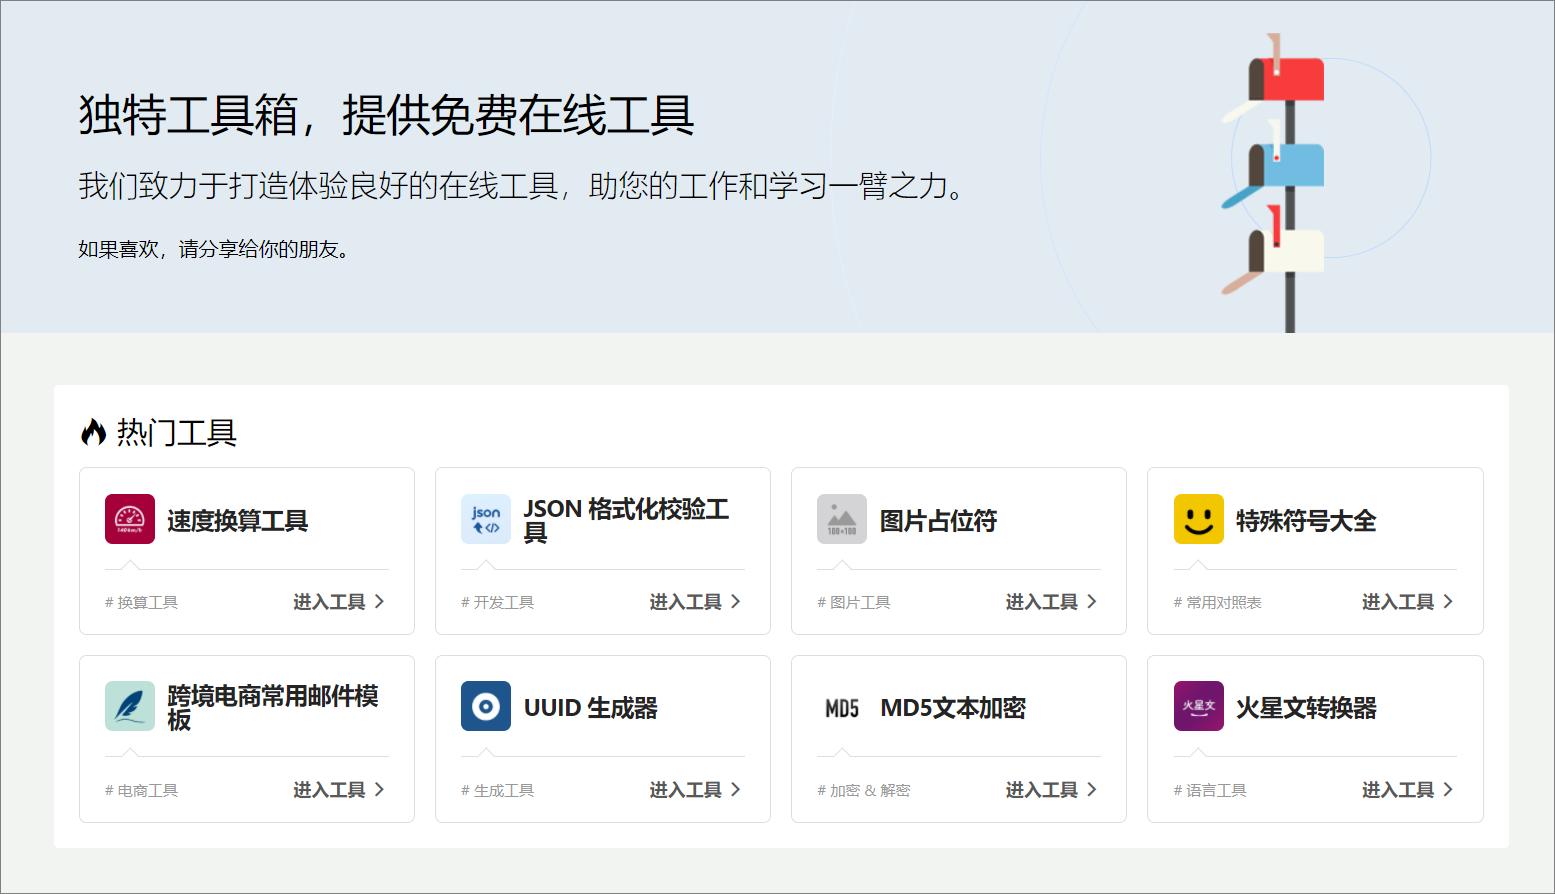Screen dimensions: 1555x894
Task: Select the purple 火星文 converter icon
Action: coord(1198,707)
